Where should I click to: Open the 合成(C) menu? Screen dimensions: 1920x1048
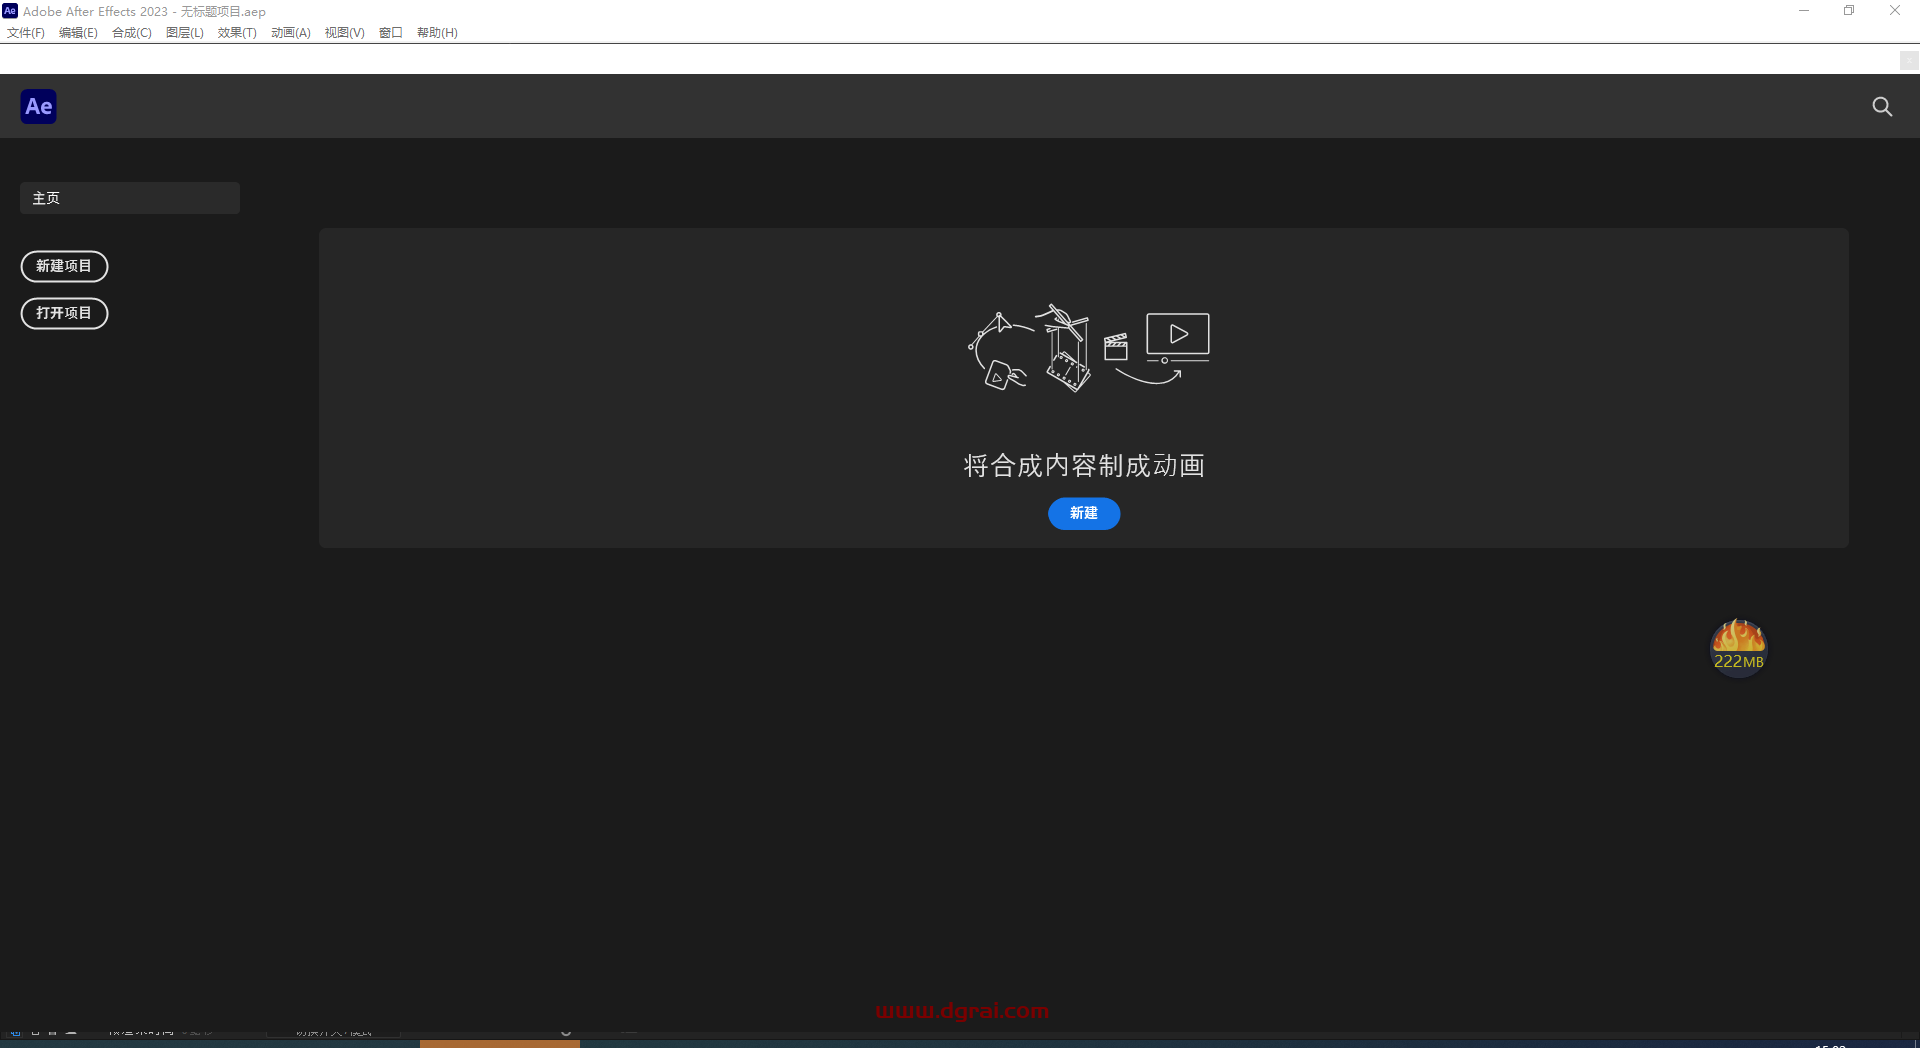(x=131, y=32)
